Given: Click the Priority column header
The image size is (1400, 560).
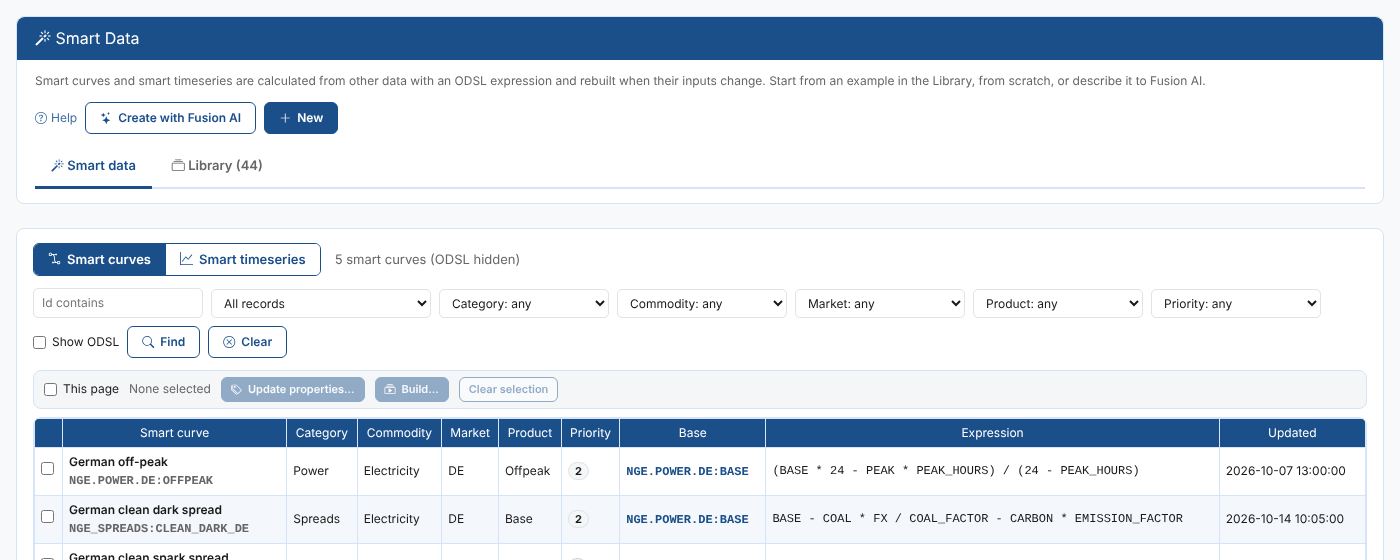Looking at the screenshot, I should [x=590, y=433].
